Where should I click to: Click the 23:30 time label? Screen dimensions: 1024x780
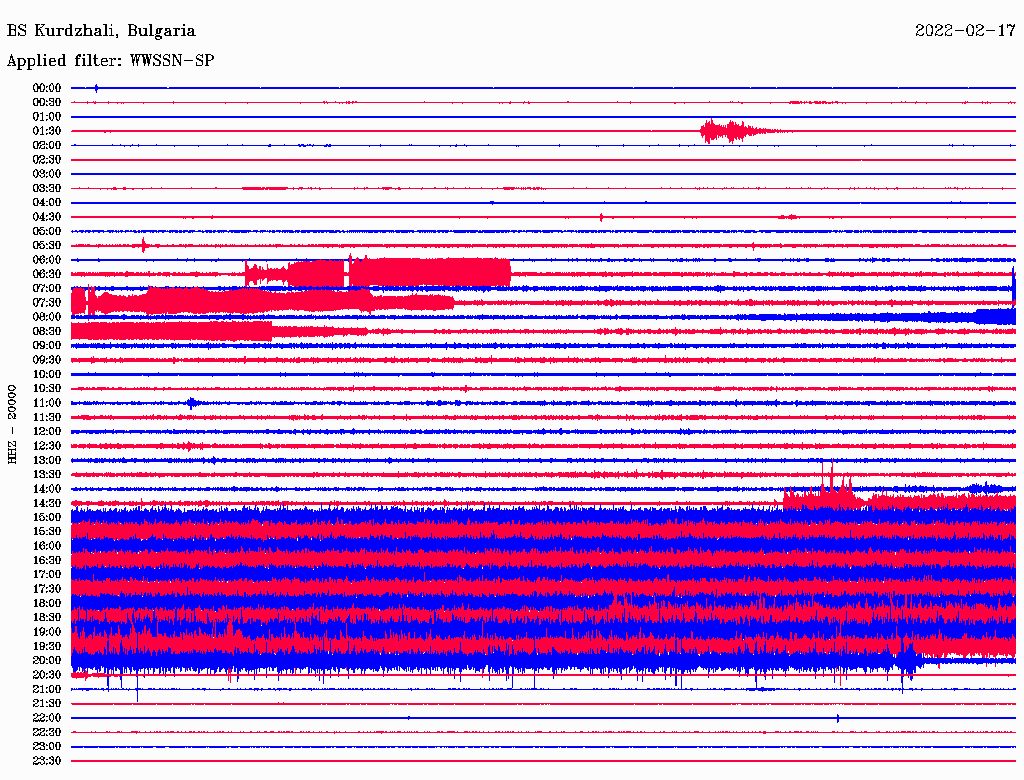click(47, 761)
